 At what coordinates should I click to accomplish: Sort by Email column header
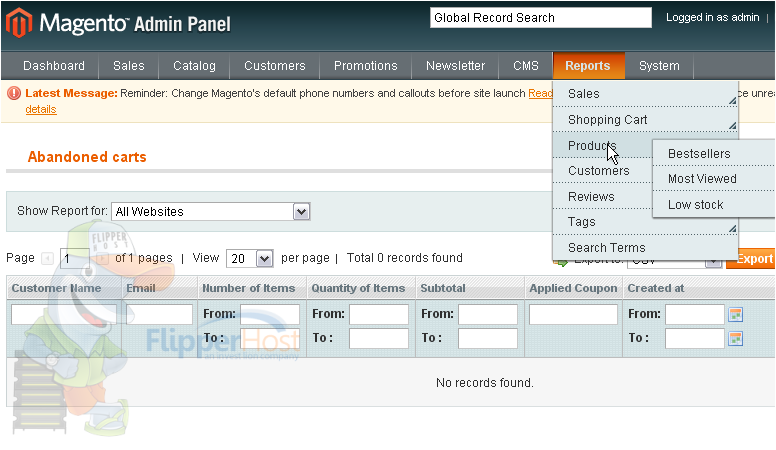coord(141,288)
